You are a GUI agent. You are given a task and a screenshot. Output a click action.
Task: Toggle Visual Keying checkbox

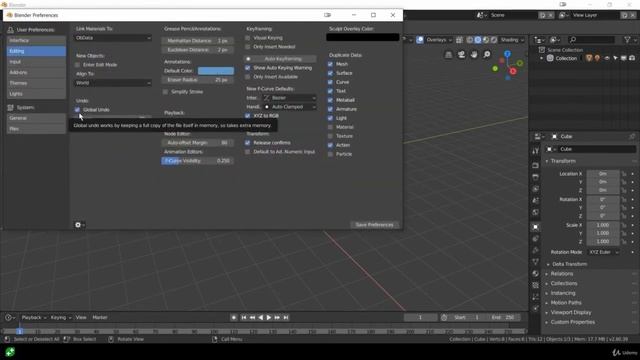[x=248, y=38]
